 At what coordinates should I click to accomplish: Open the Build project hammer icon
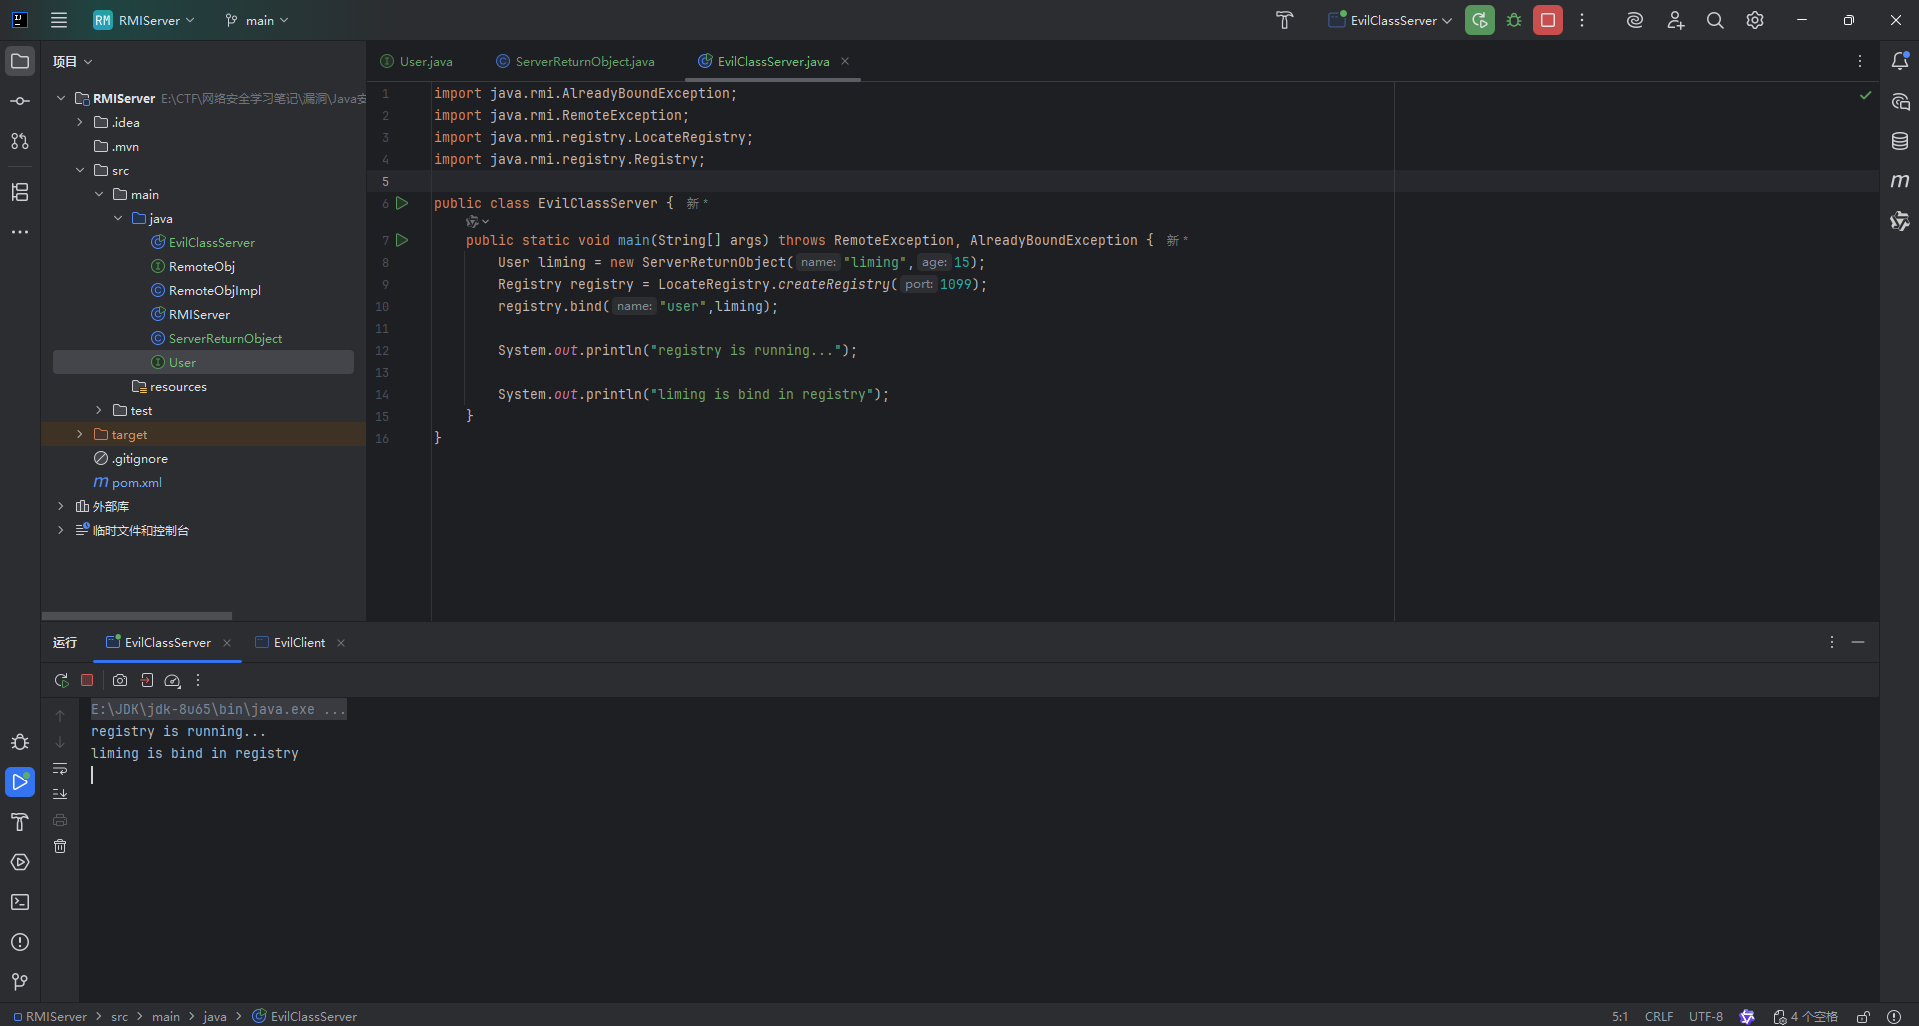click(1285, 20)
